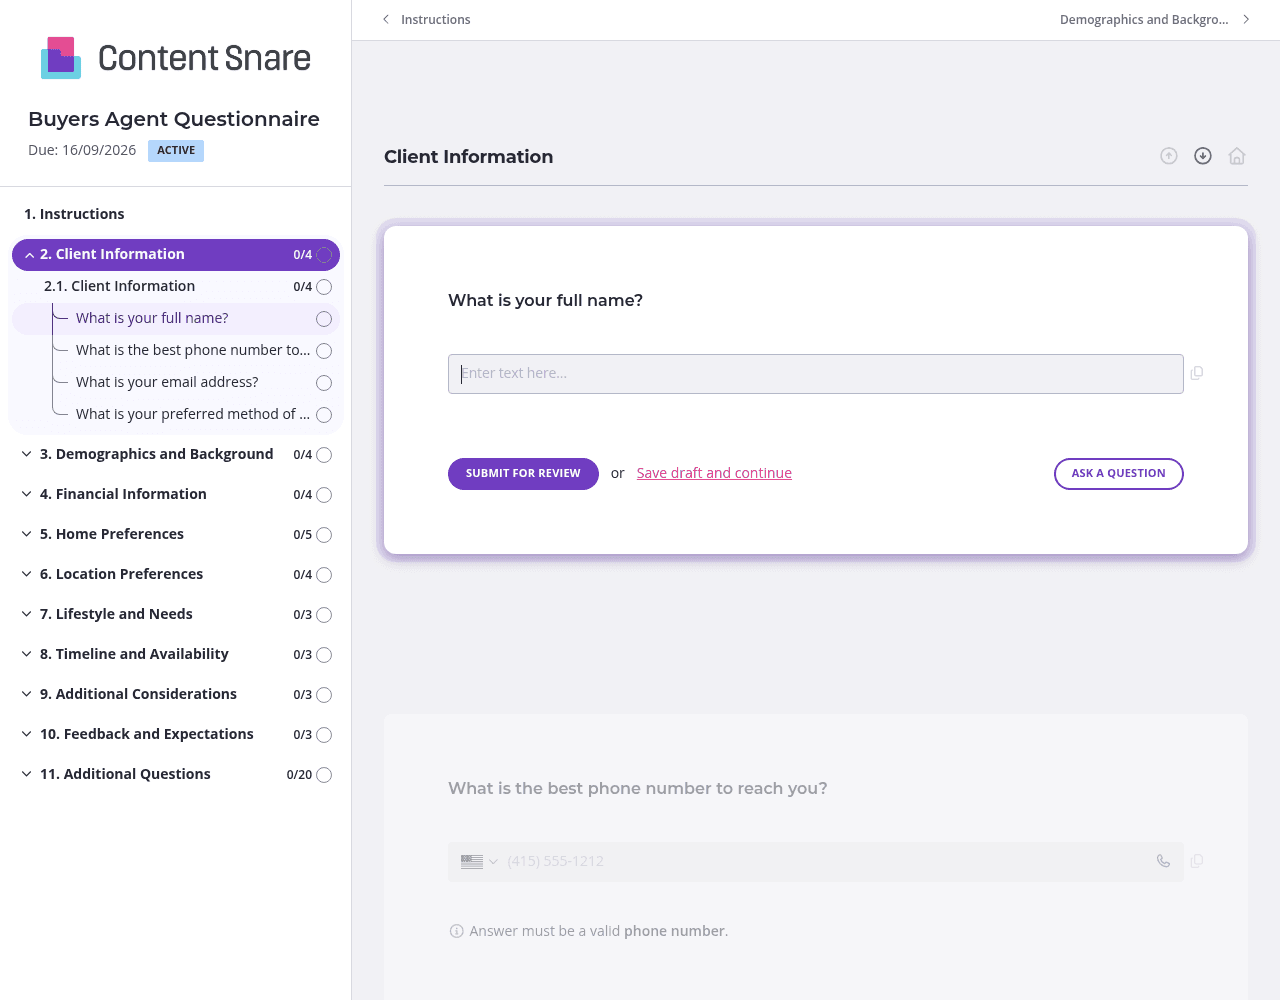Viewport: 1280px width, 1000px height.
Task: Click the down arrow section navigation icon
Action: click(x=1203, y=156)
